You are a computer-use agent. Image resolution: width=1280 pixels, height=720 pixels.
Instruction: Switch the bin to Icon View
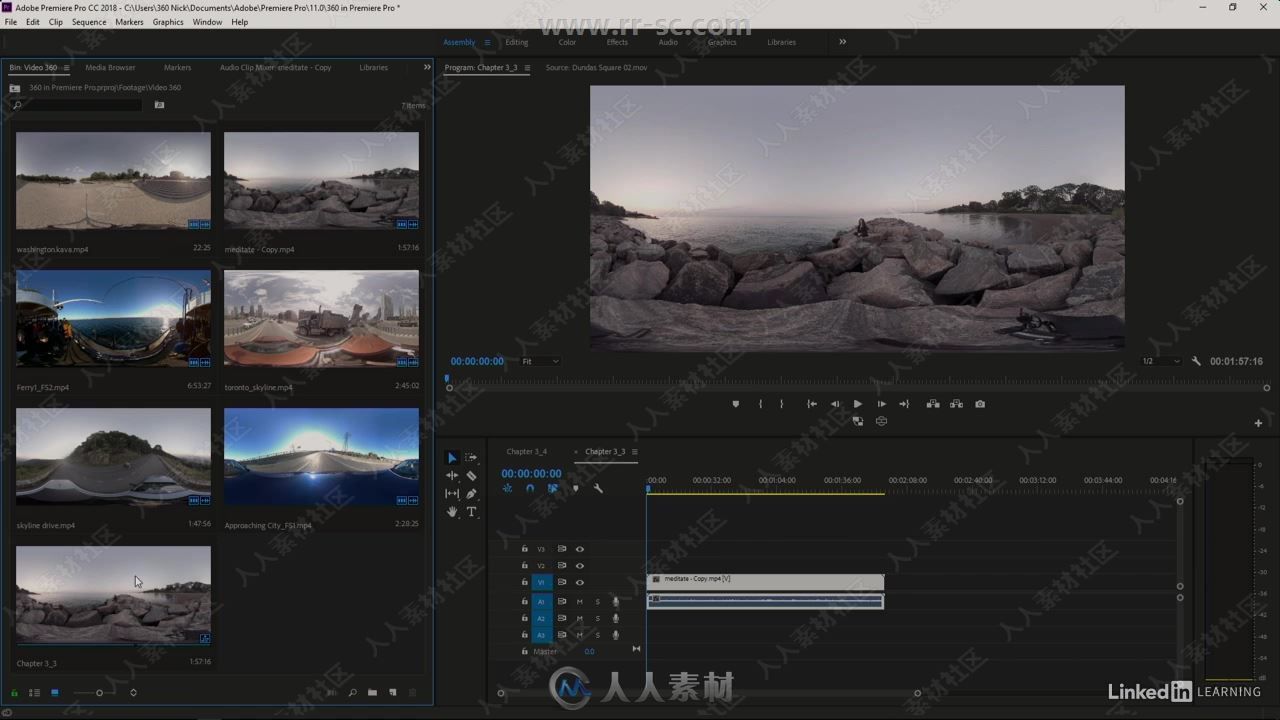tap(55, 692)
